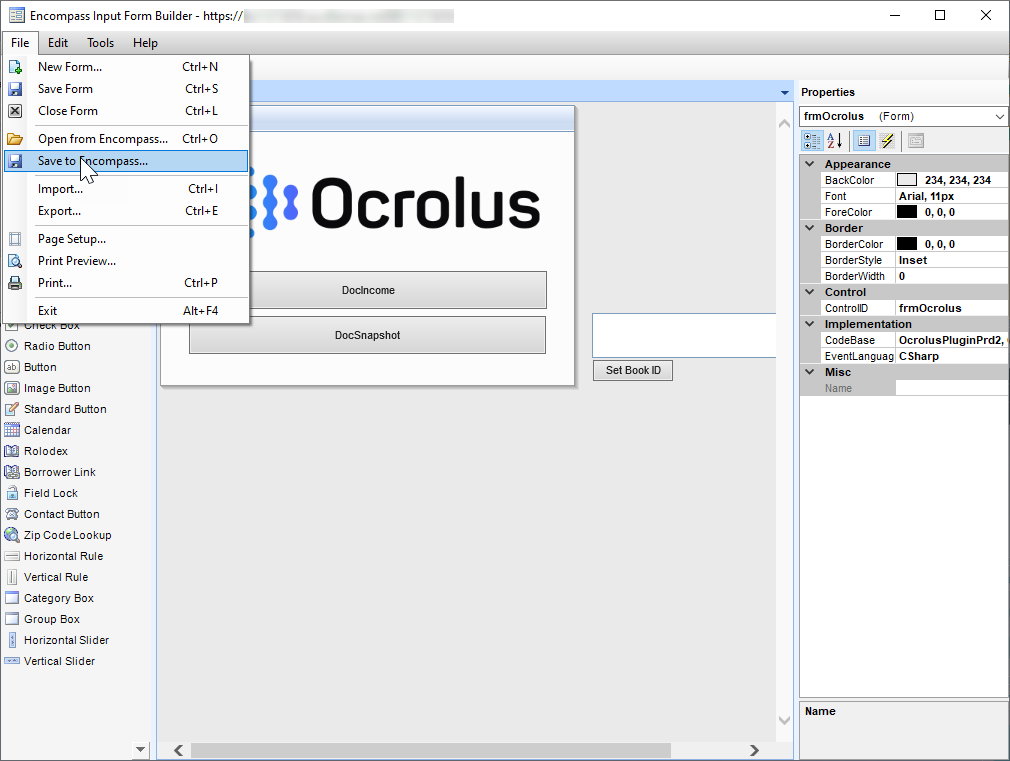Viewport: 1010px width, 761px height.
Task: Collapse the Implementation property category
Action: (810, 323)
